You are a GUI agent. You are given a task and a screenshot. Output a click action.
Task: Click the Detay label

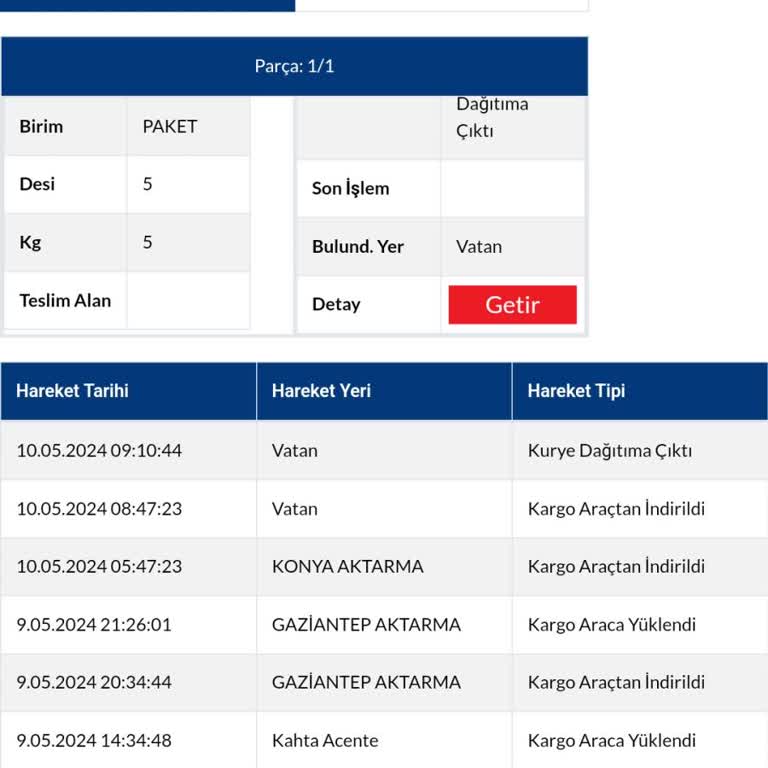336,304
